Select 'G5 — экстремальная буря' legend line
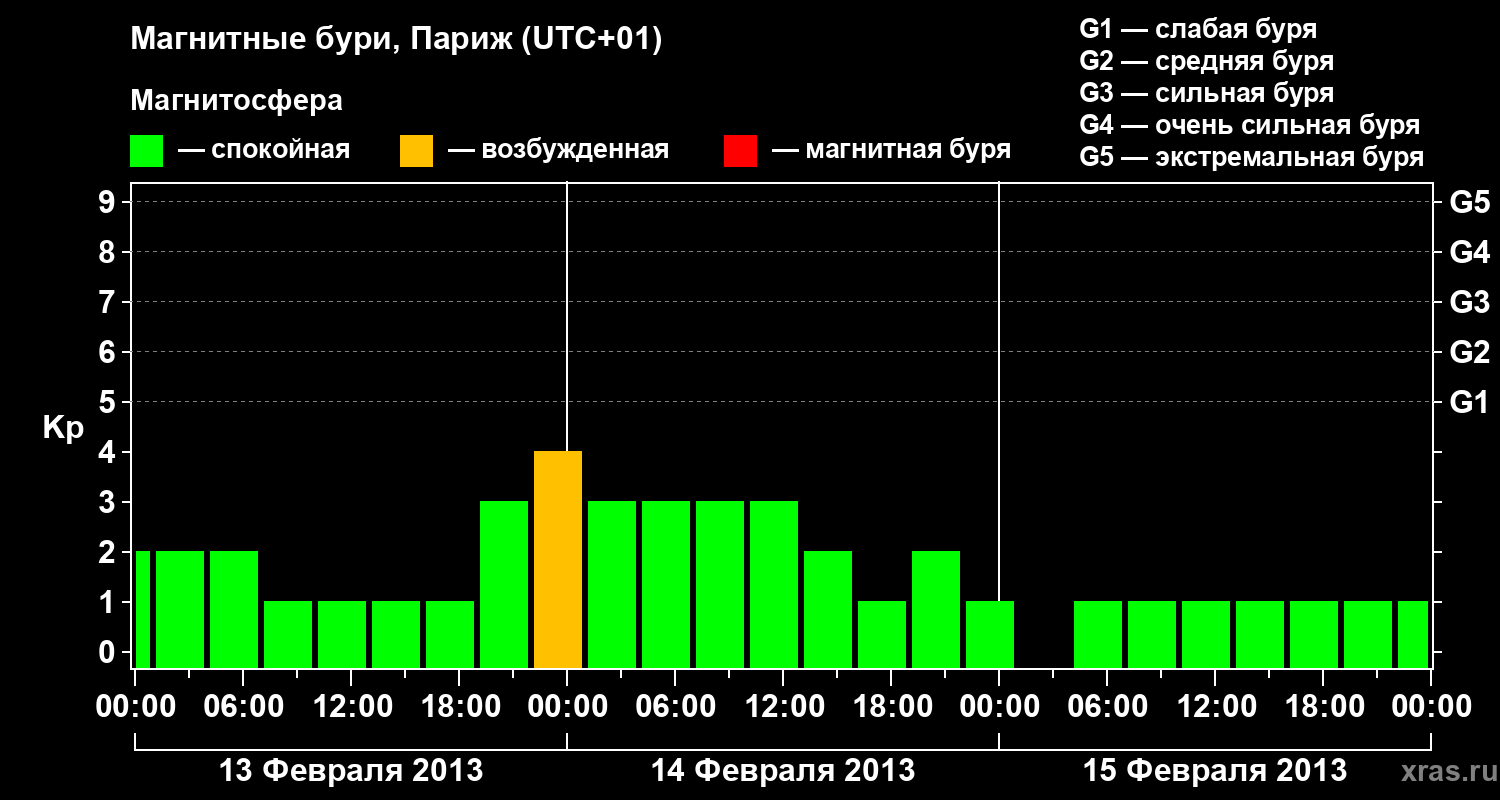The image size is (1500, 800). (x=1251, y=157)
